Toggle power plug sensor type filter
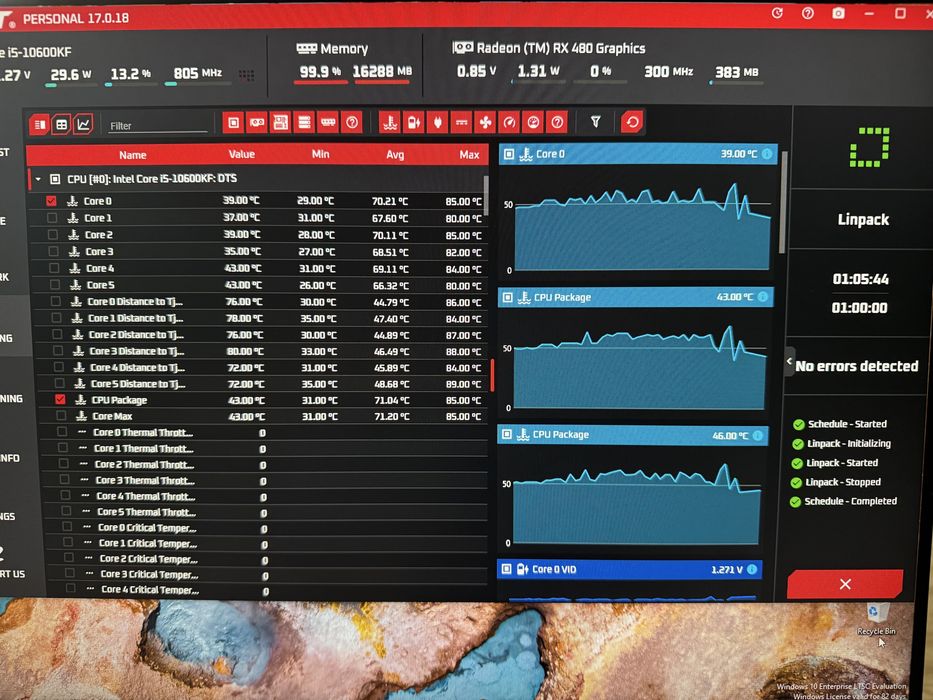This screenshot has width=933, height=700. click(437, 123)
